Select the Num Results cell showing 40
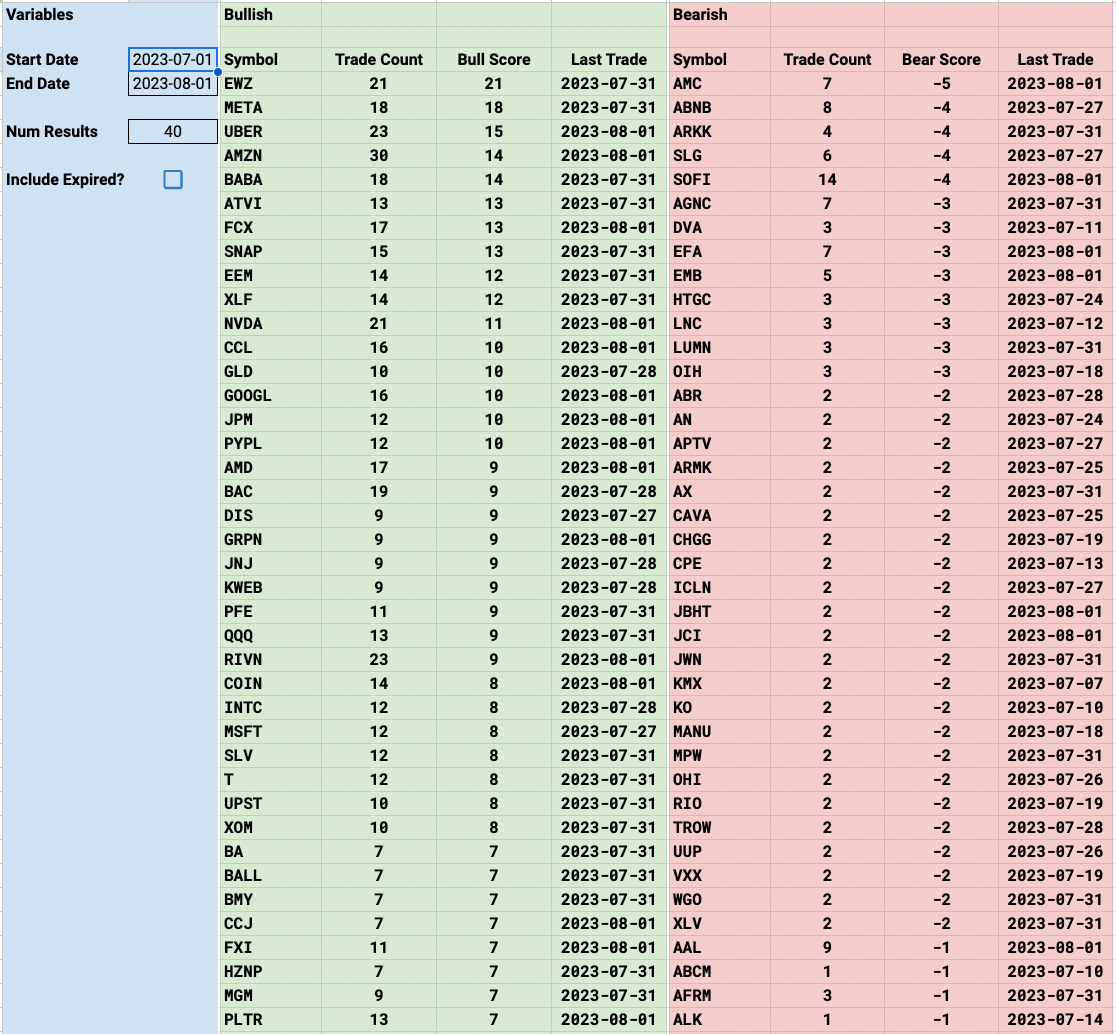The height and width of the screenshot is (1034, 1116). coord(173,132)
